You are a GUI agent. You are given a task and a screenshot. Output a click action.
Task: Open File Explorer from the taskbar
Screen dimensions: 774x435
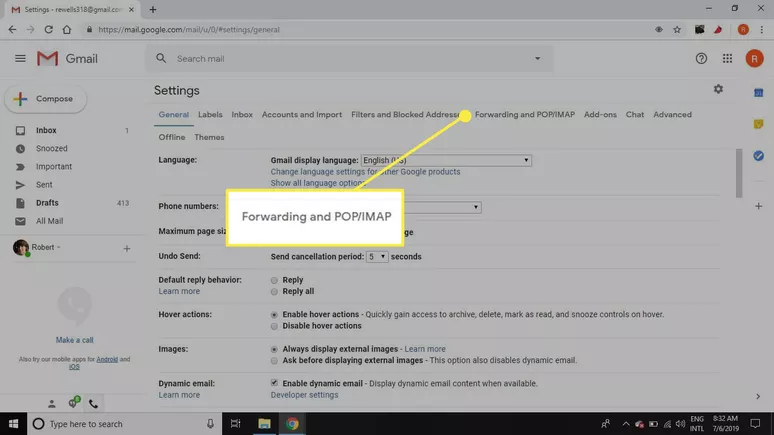[x=264, y=424]
